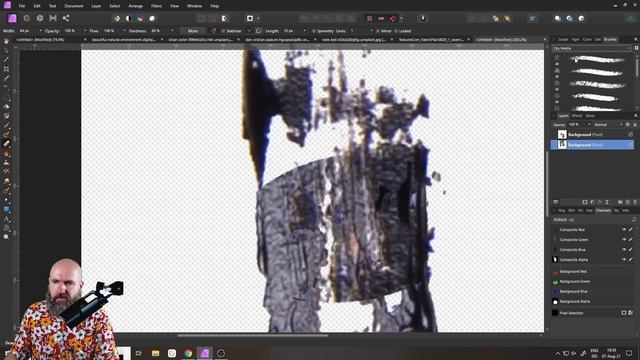Select the Crop tool in tools panel
640x360 pixels.
(6, 69)
